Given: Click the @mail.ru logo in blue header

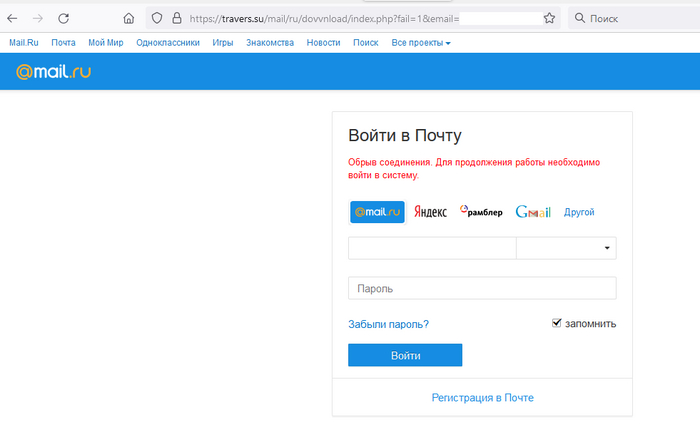Looking at the screenshot, I should pyautogui.click(x=54, y=71).
